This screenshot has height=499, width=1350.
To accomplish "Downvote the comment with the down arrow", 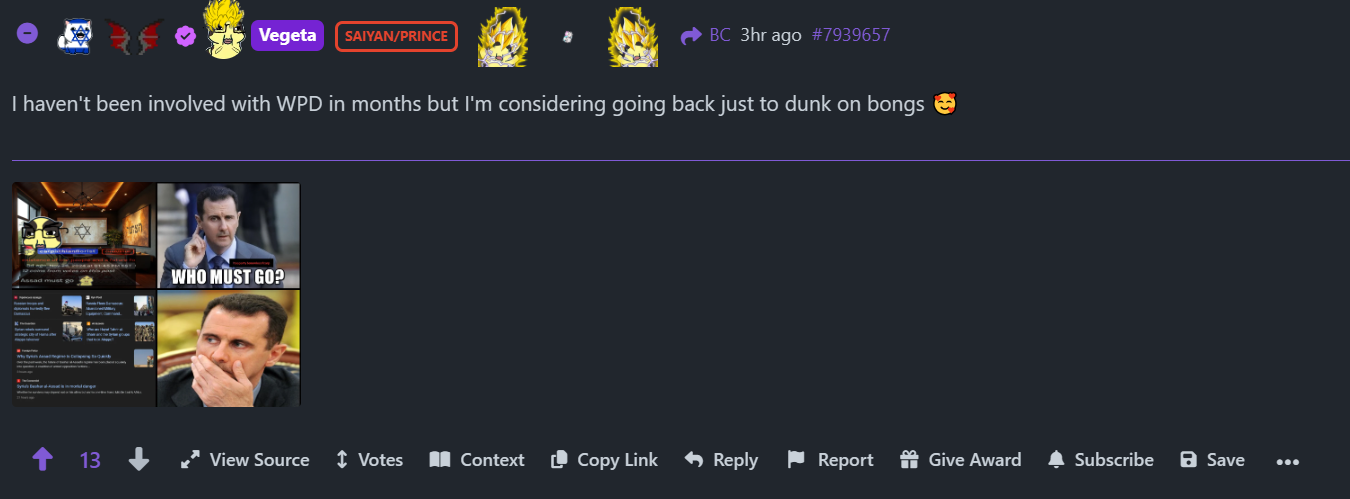I will pyautogui.click(x=139, y=460).
